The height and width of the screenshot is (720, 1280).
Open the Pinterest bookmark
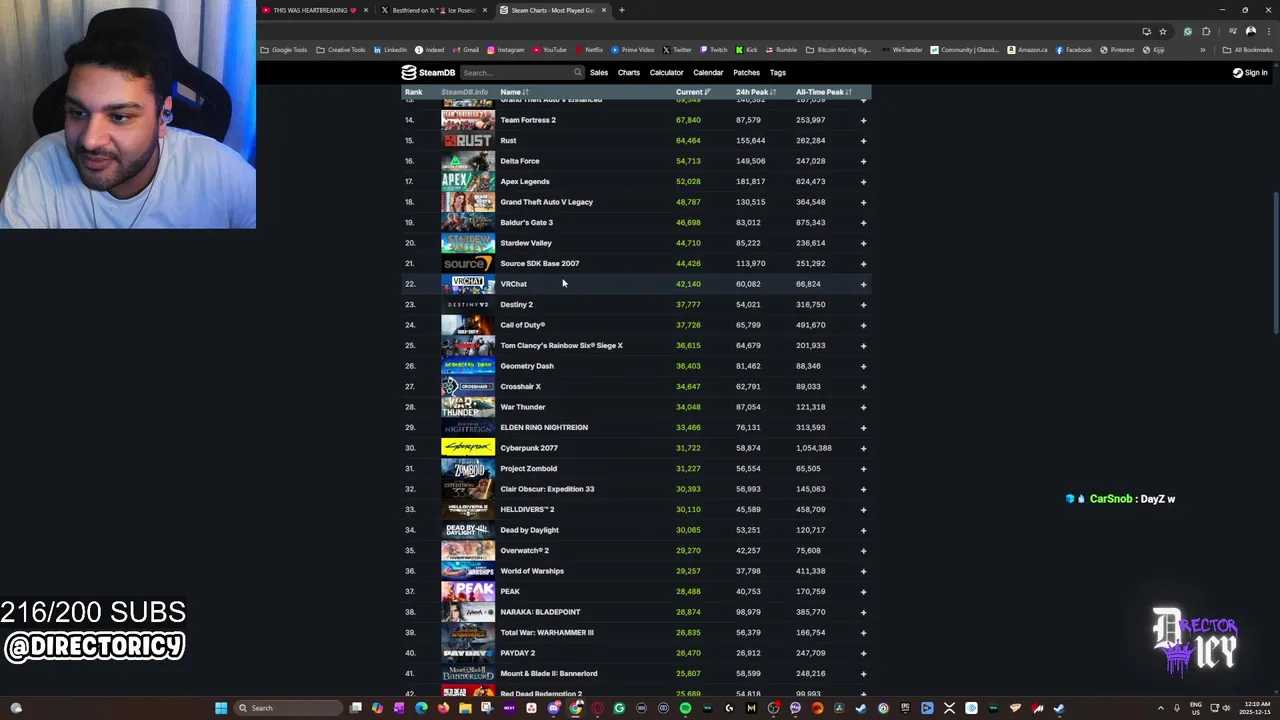(x=1117, y=50)
